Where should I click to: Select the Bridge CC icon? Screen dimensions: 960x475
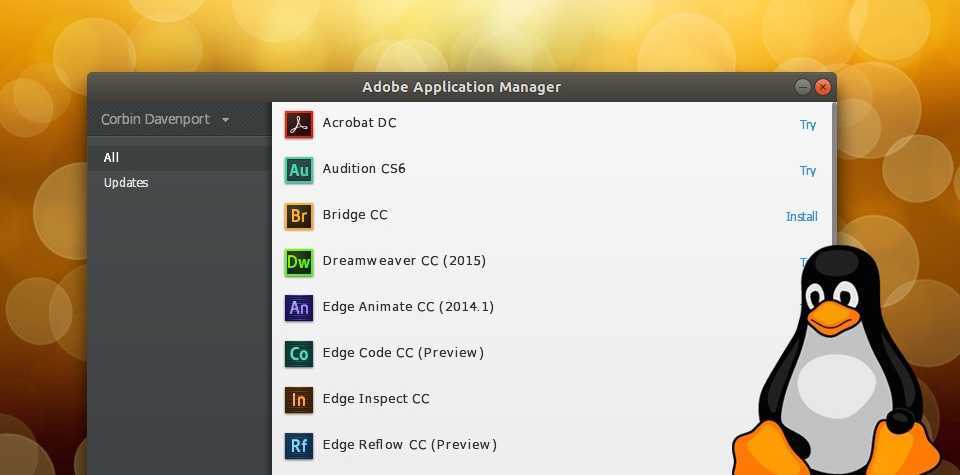tap(299, 216)
